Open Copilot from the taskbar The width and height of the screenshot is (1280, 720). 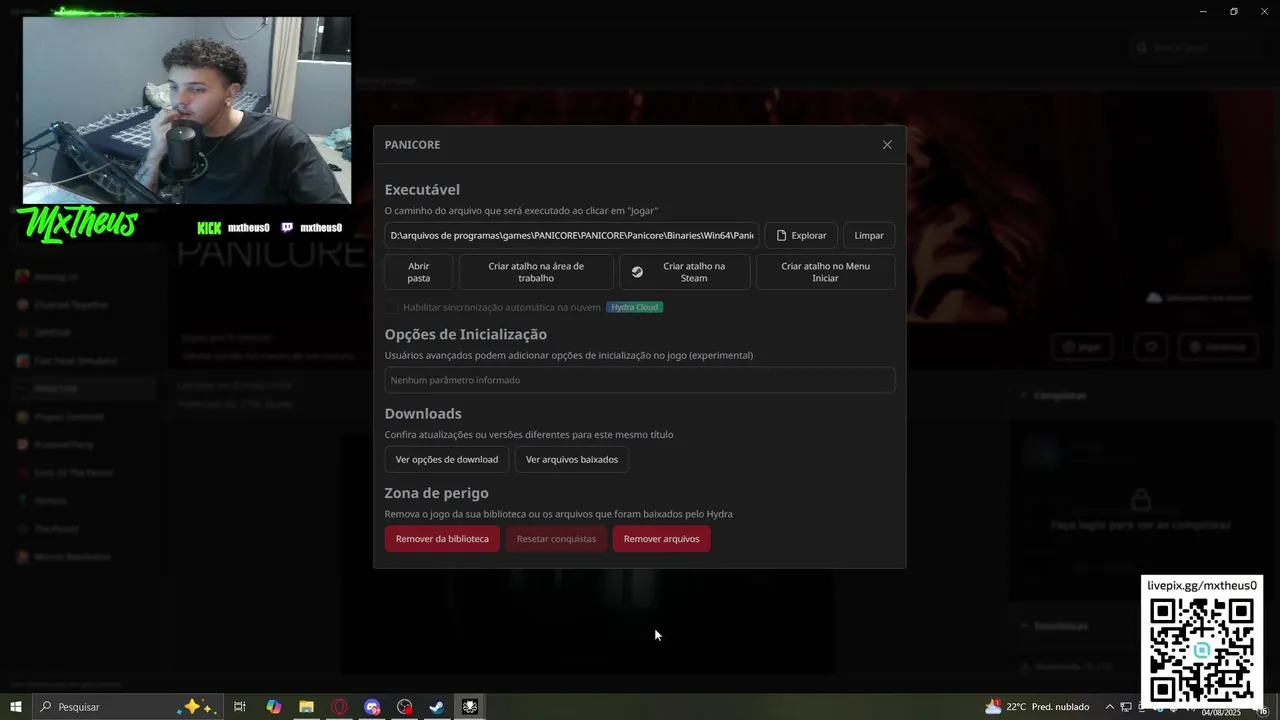coord(274,707)
